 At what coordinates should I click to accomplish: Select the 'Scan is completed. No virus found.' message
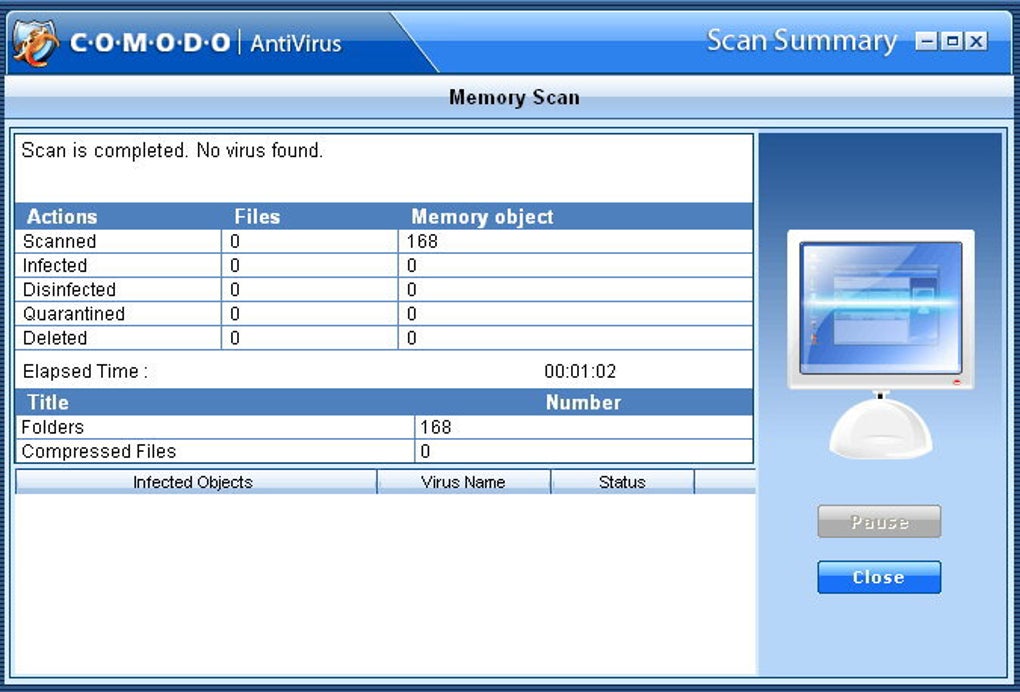click(172, 151)
